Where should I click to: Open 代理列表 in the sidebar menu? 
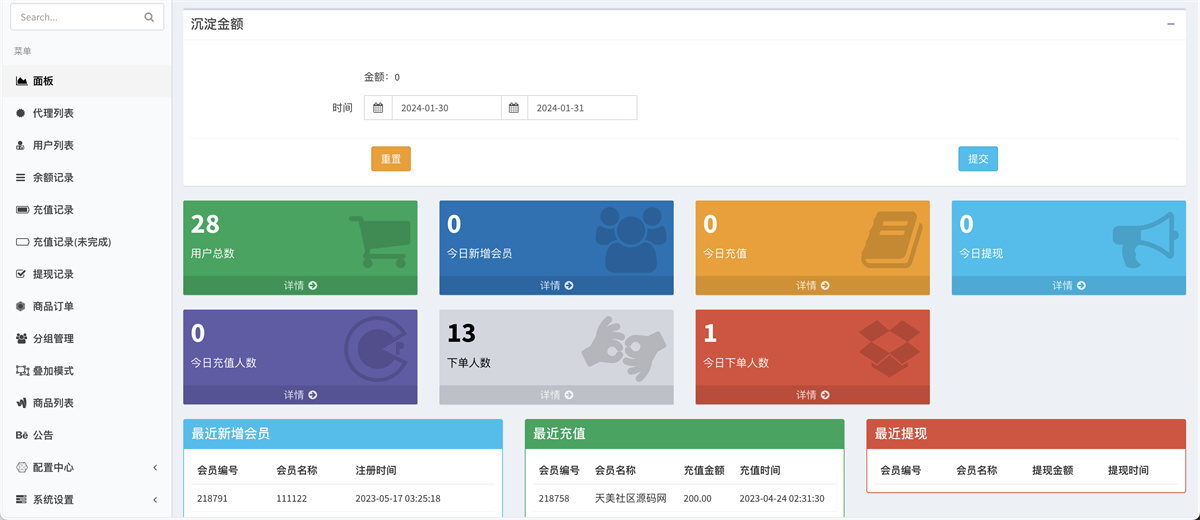pos(53,113)
